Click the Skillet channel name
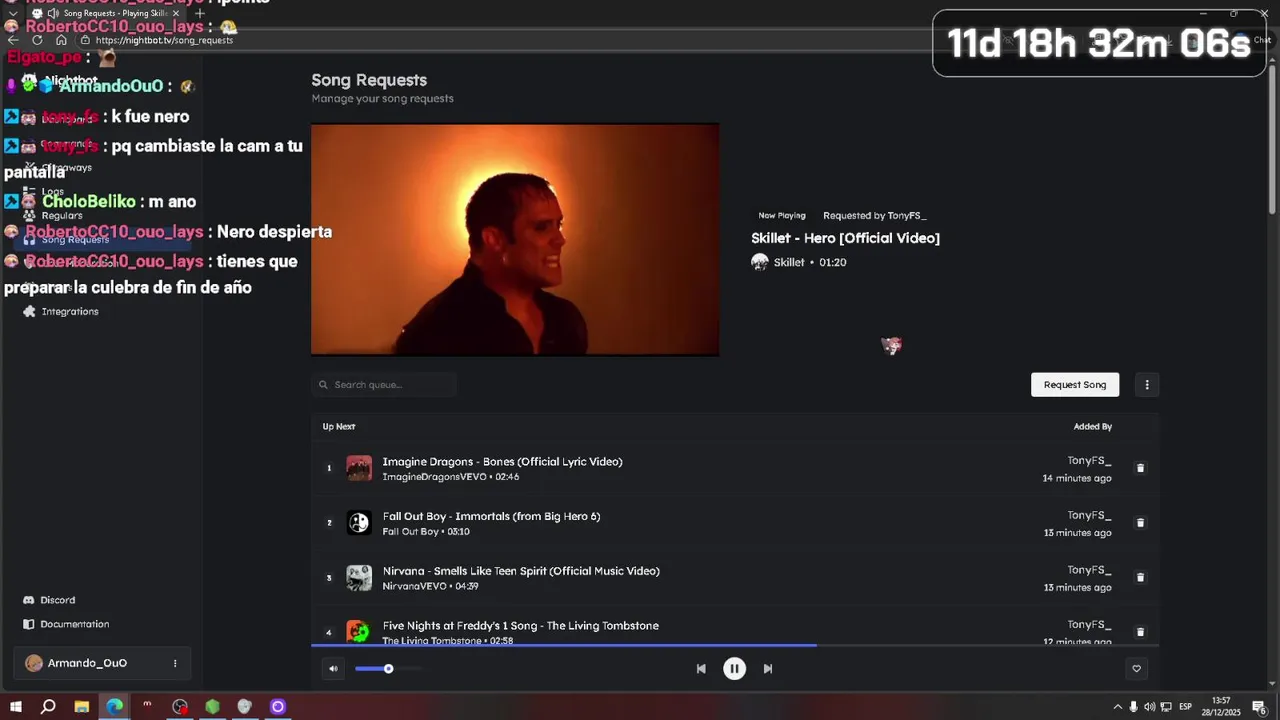This screenshot has width=1280, height=720. click(x=789, y=262)
